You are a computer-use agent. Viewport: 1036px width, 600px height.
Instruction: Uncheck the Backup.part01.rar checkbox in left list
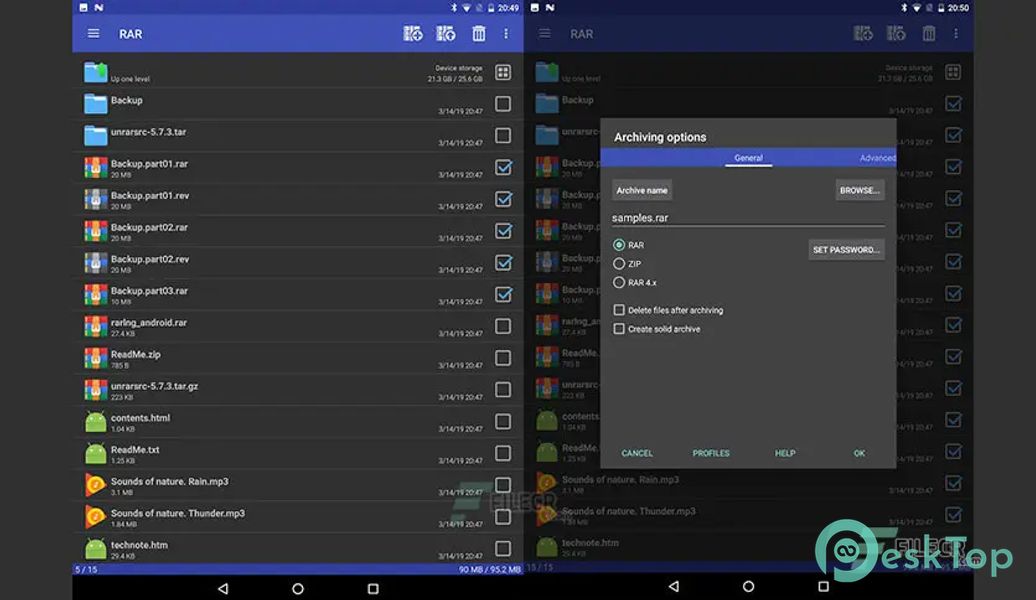[x=503, y=167]
